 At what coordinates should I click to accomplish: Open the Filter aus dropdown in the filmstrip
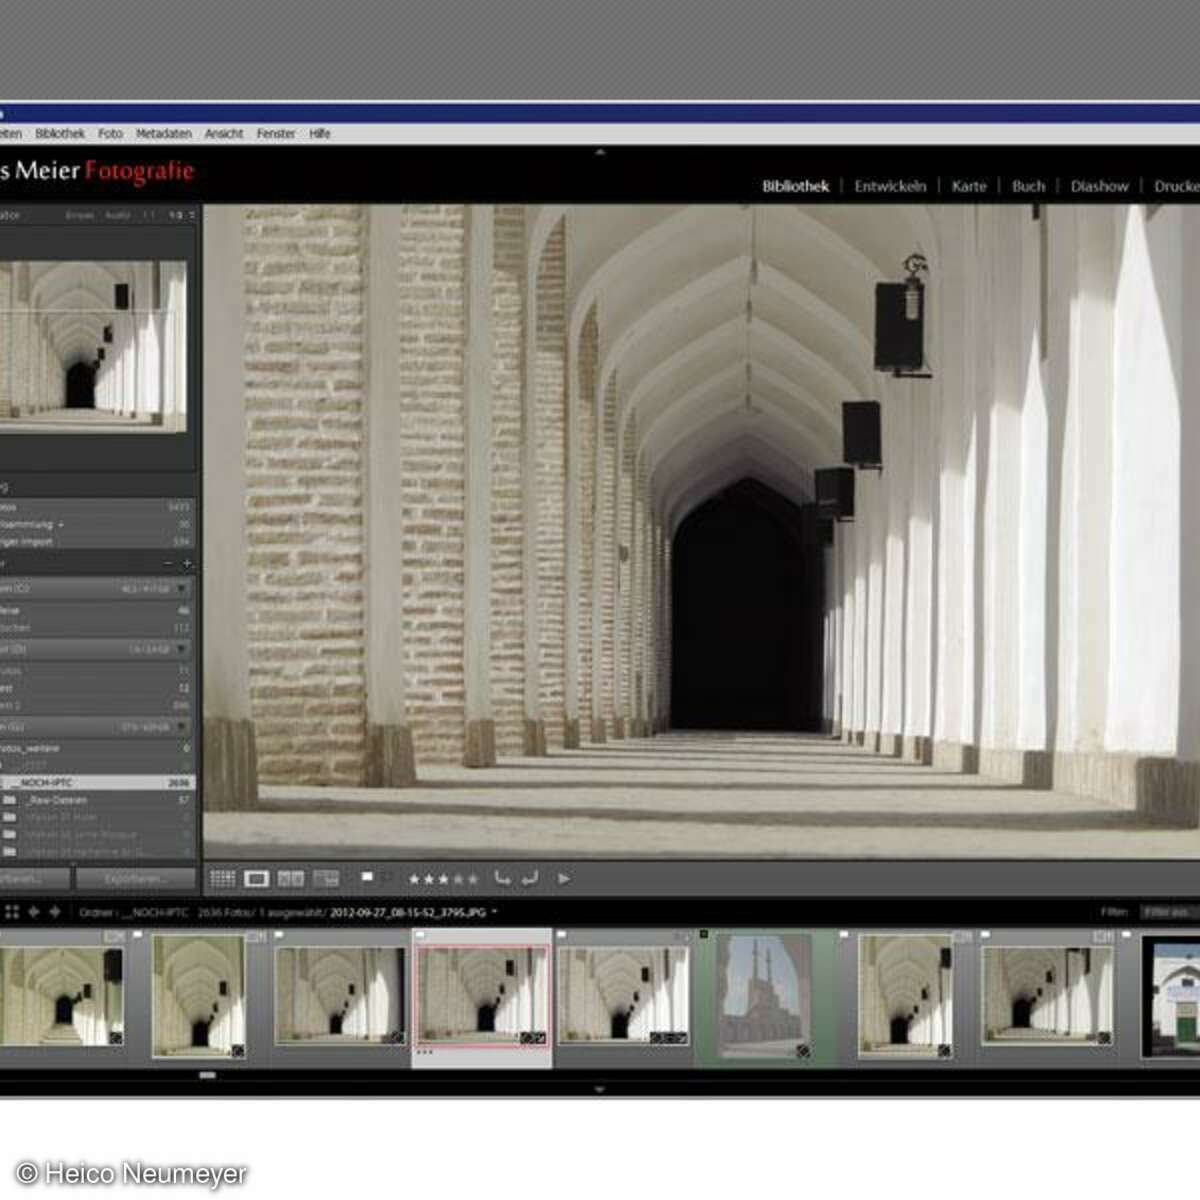click(x=1166, y=911)
